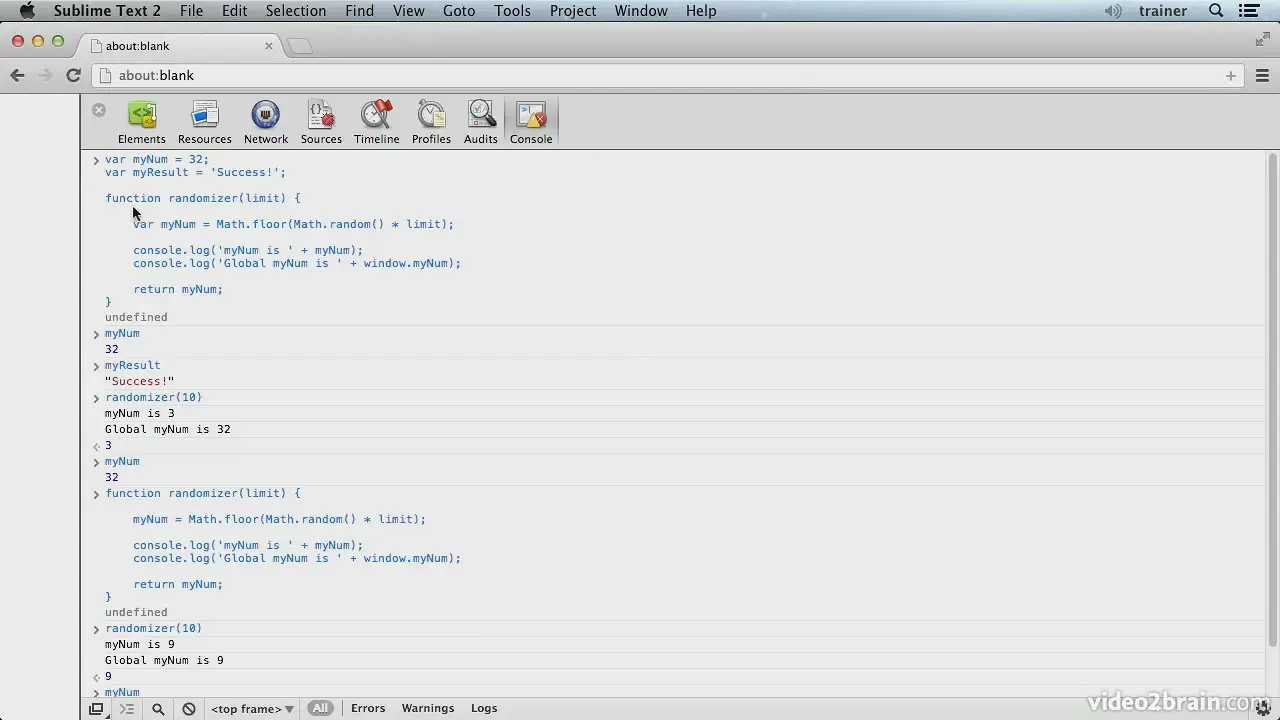Viewport: 1280px width, 720px height.
Task: Open the Edit menu
Action: click(235, 11)
